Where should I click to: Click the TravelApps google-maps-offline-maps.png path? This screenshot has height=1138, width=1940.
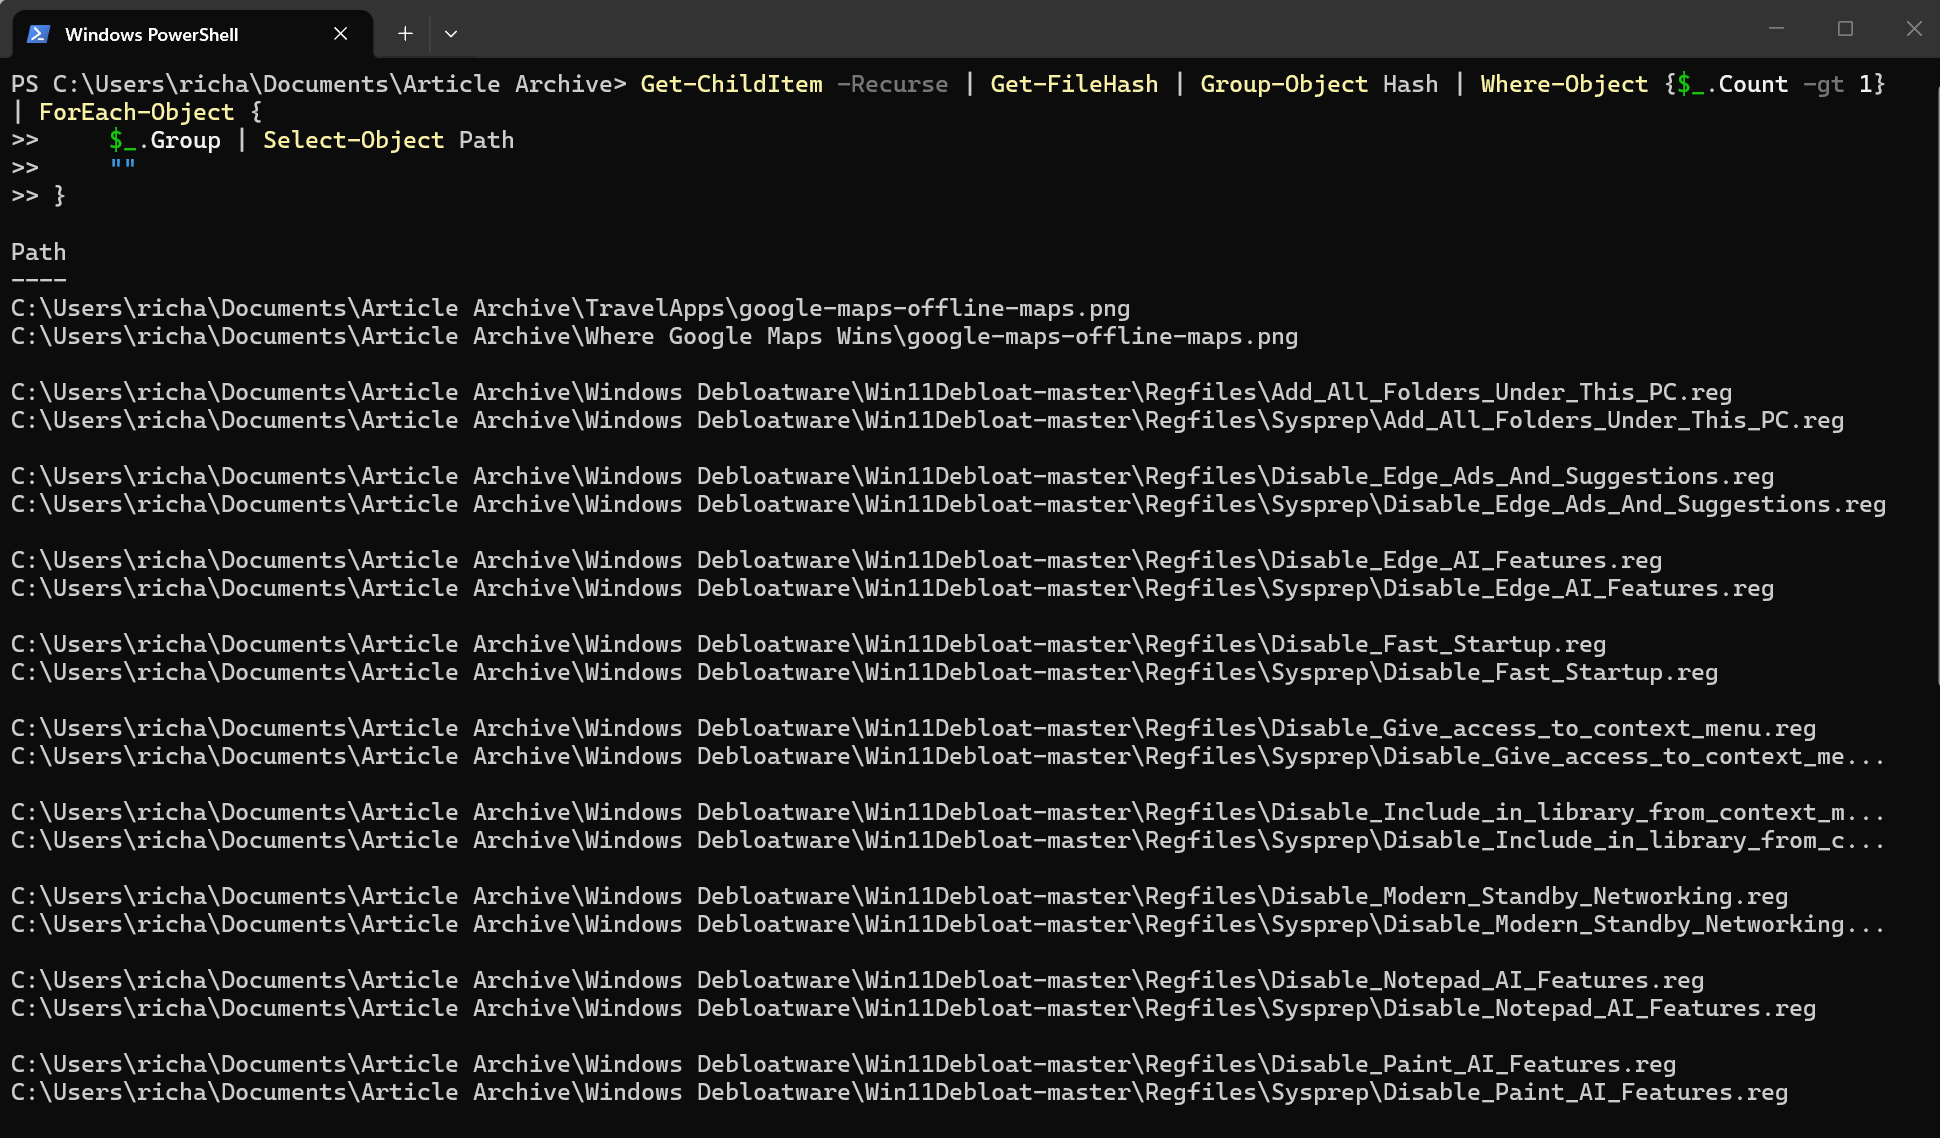coord(570,308)
